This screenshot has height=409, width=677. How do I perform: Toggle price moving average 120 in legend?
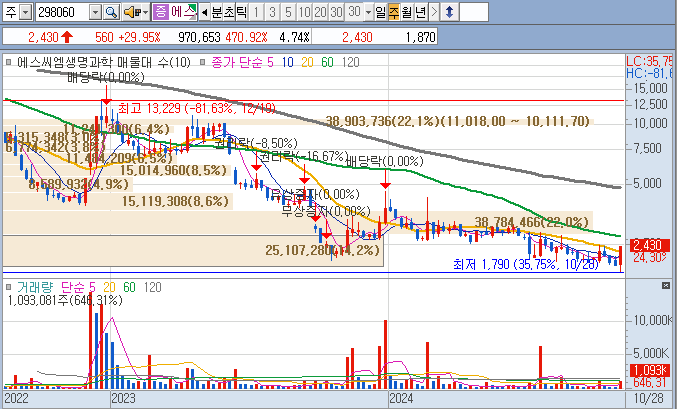pos(351,63)
